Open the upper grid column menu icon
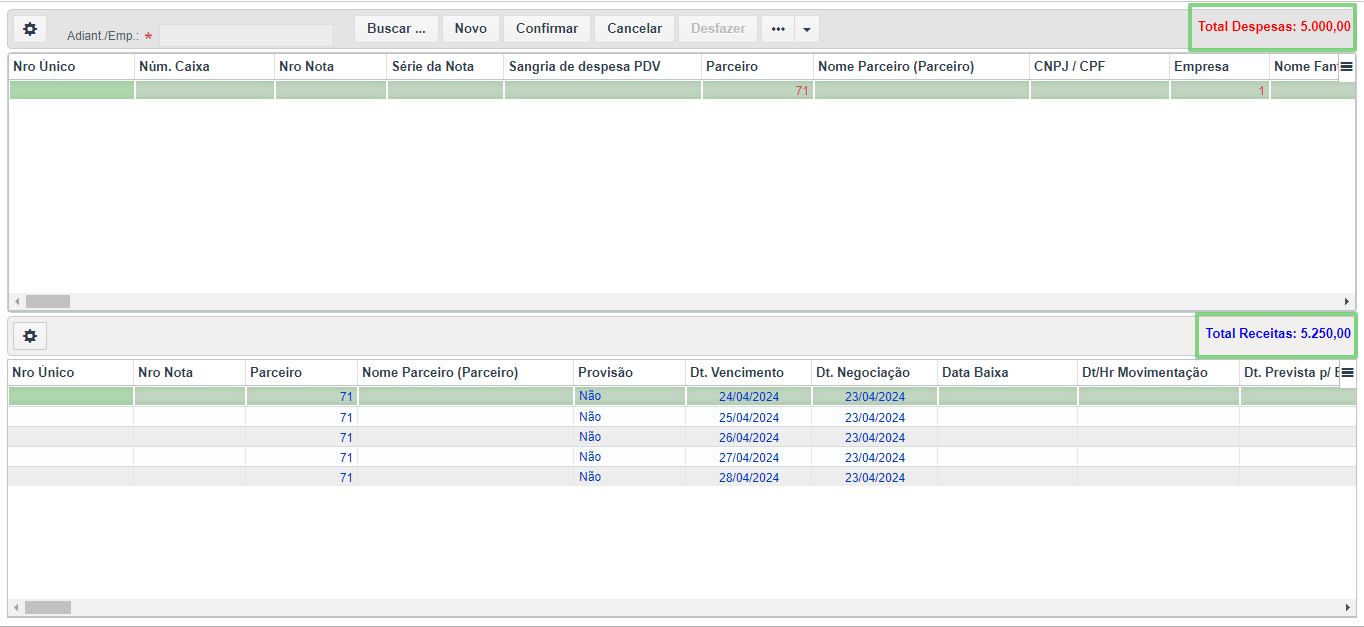The image size is (1364, 627). pyautogui.click(x=1346, y=66)
